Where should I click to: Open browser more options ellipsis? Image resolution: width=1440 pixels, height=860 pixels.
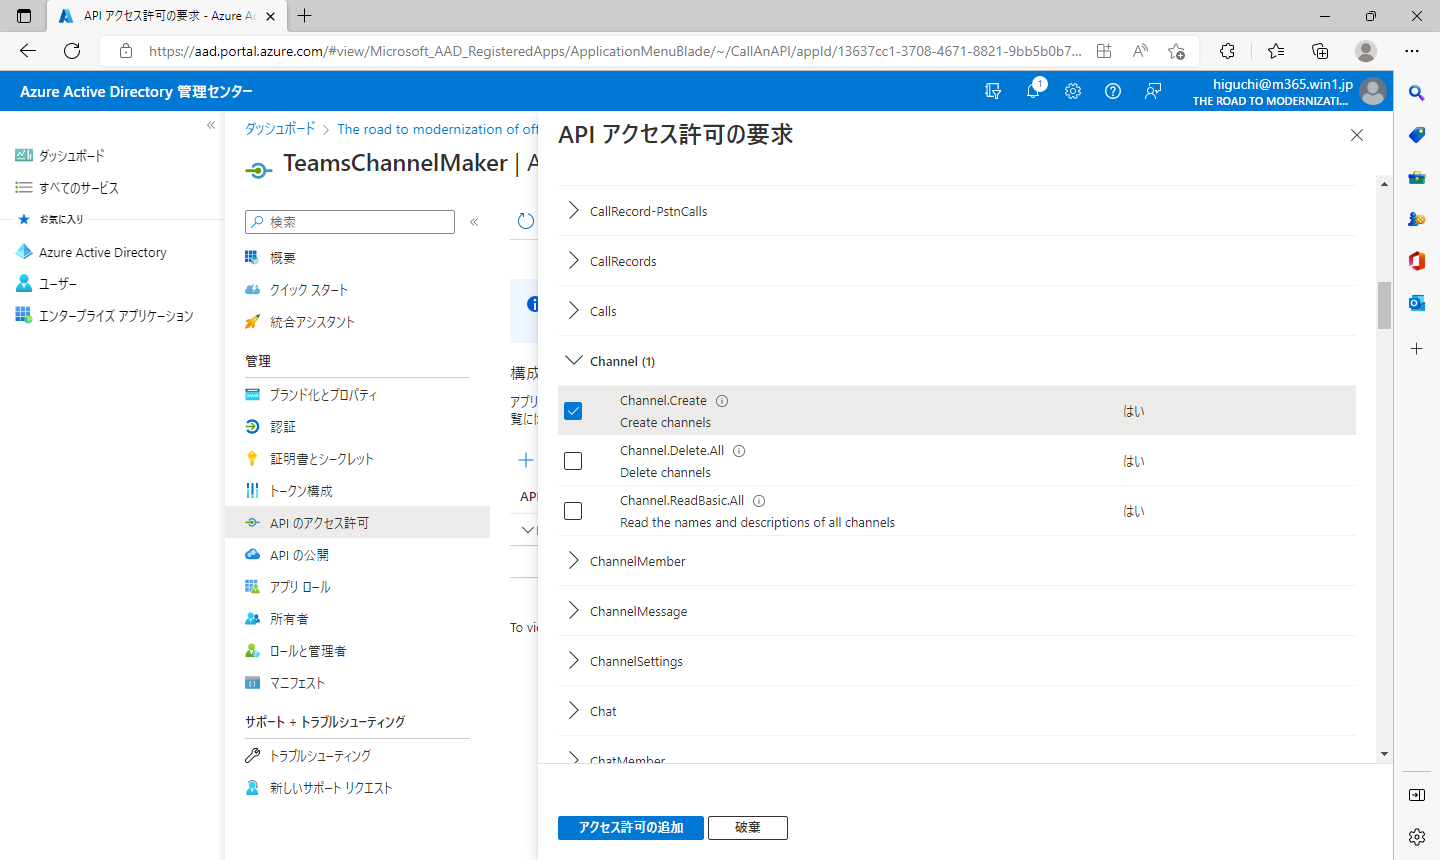(x=1412, y=51)
